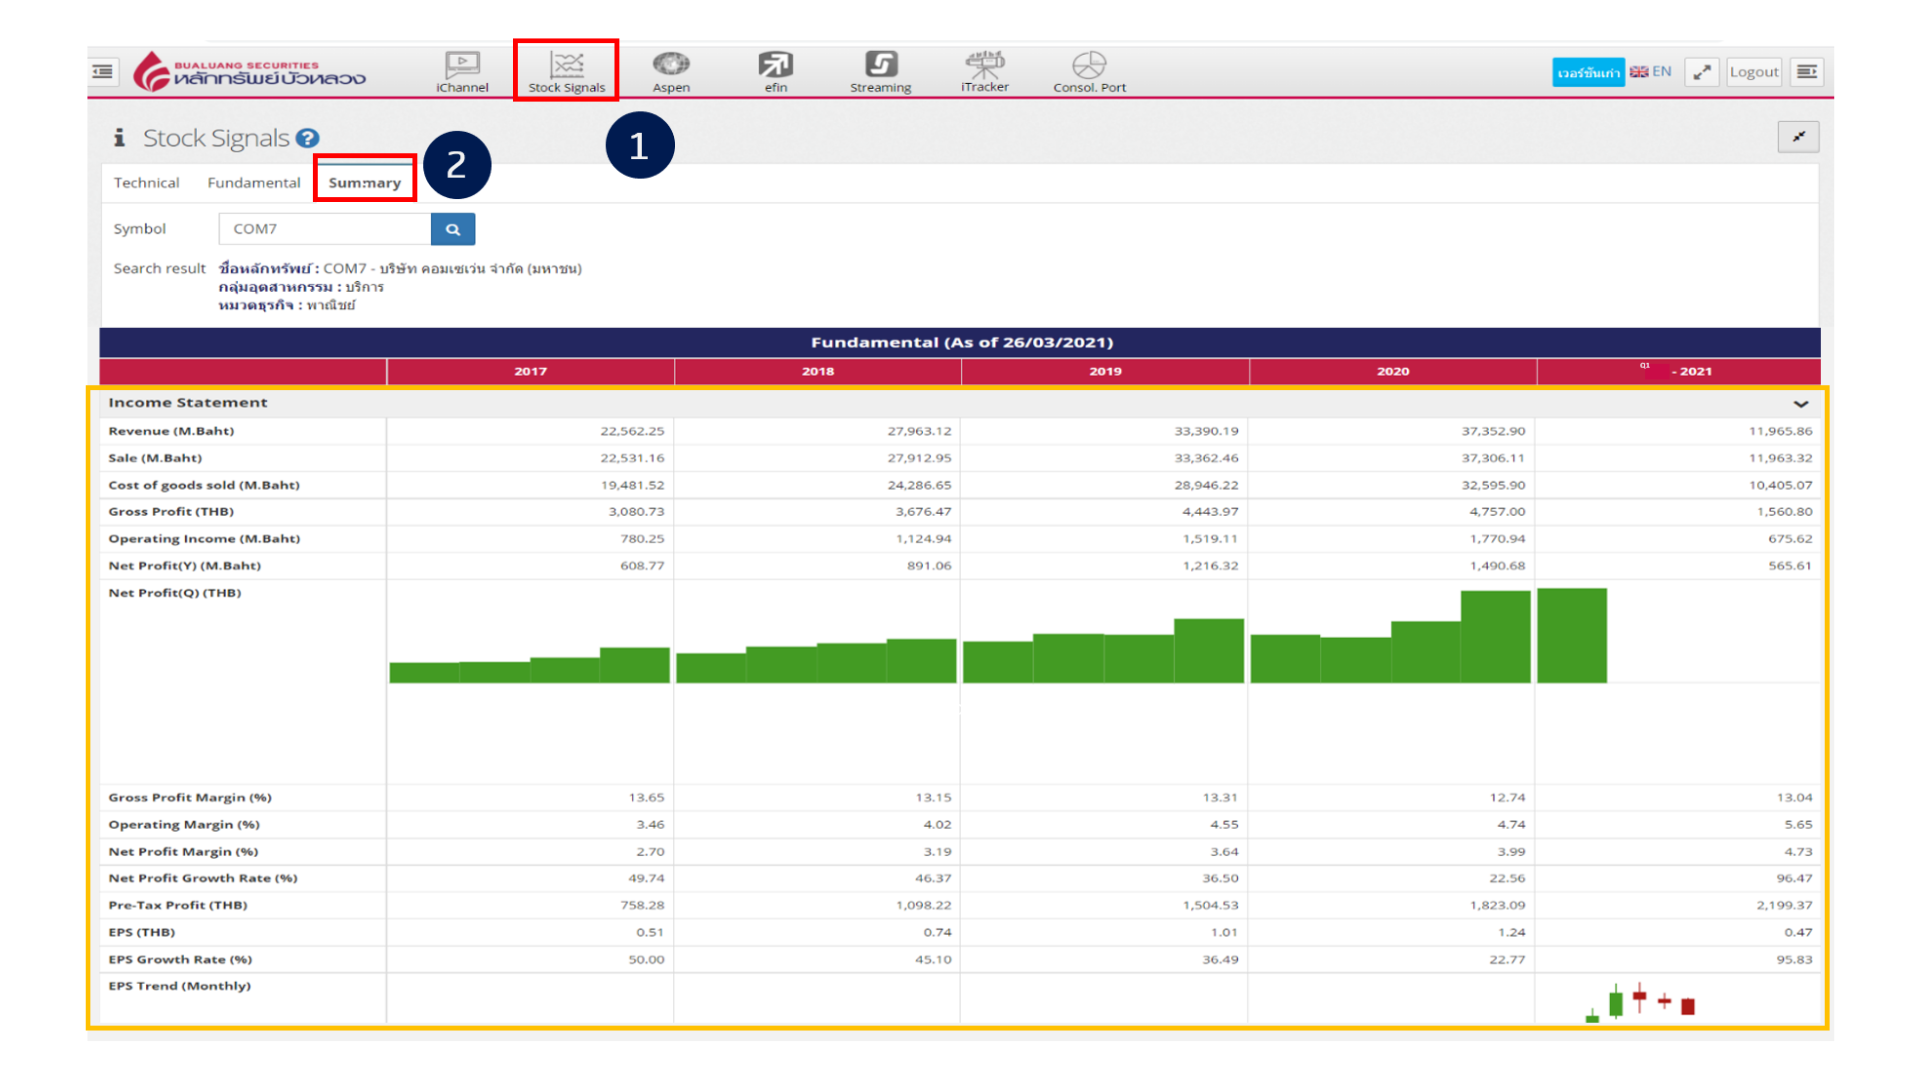1920x1080 pixels.
Task: Open the Stock Signals tool
Action: coord(566,72)
